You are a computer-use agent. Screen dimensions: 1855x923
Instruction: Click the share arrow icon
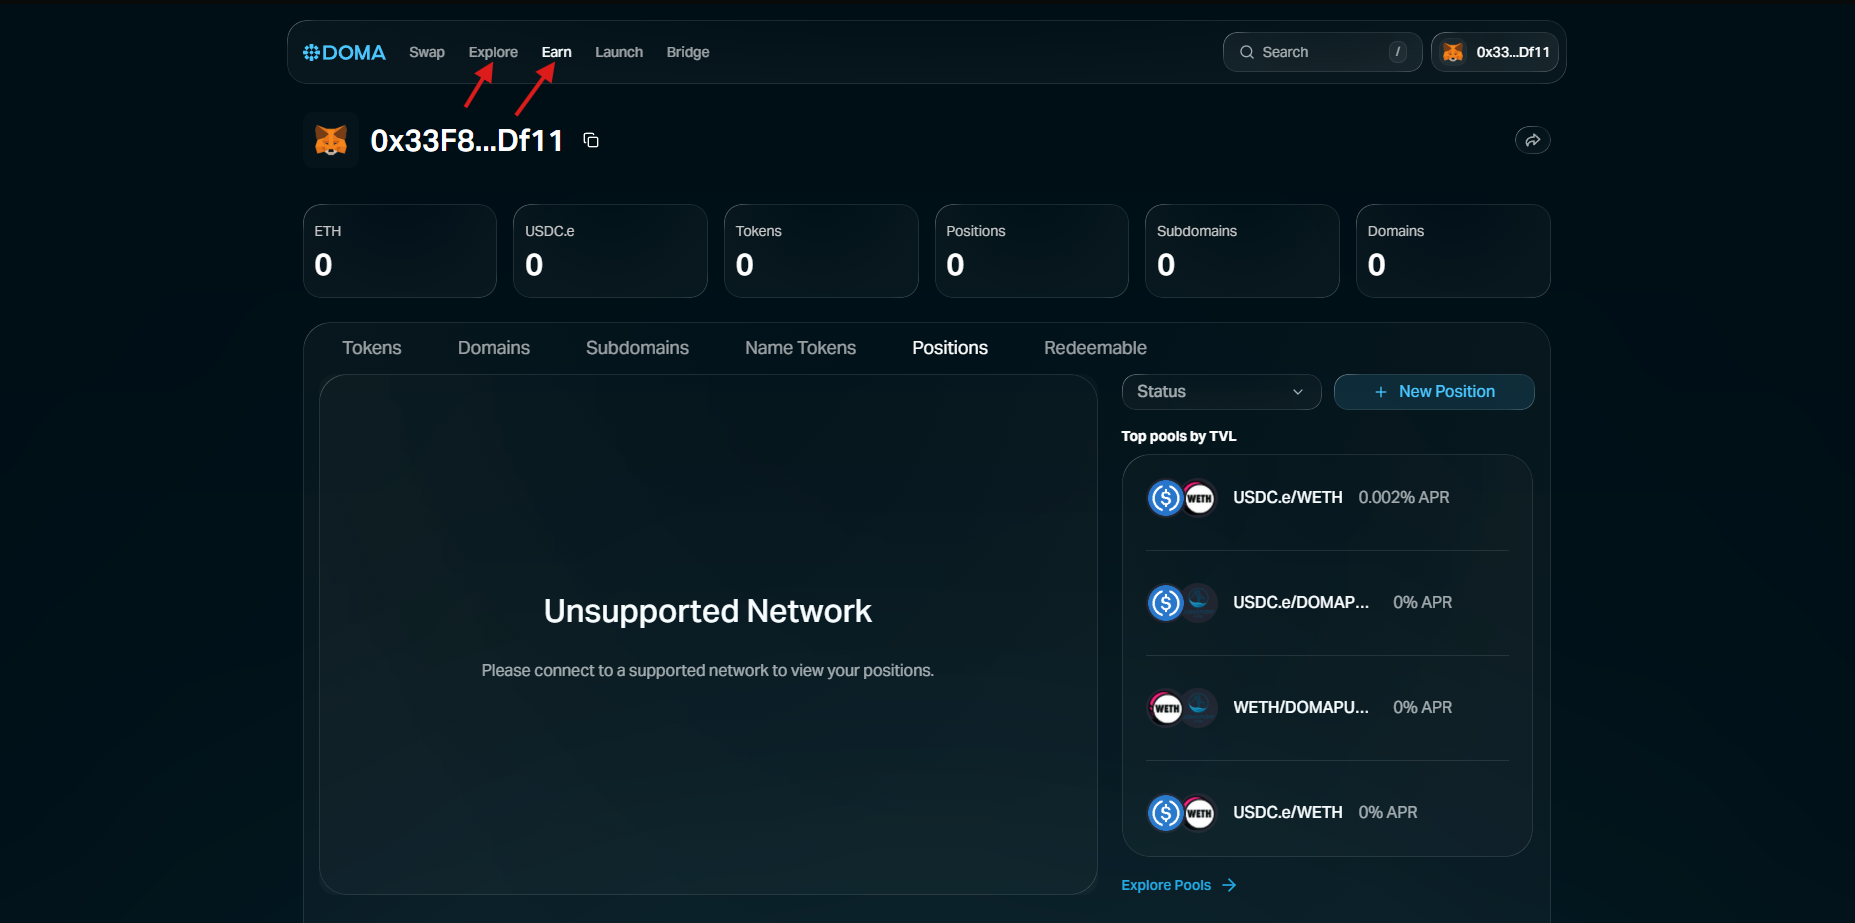[x=1532, y=140]
